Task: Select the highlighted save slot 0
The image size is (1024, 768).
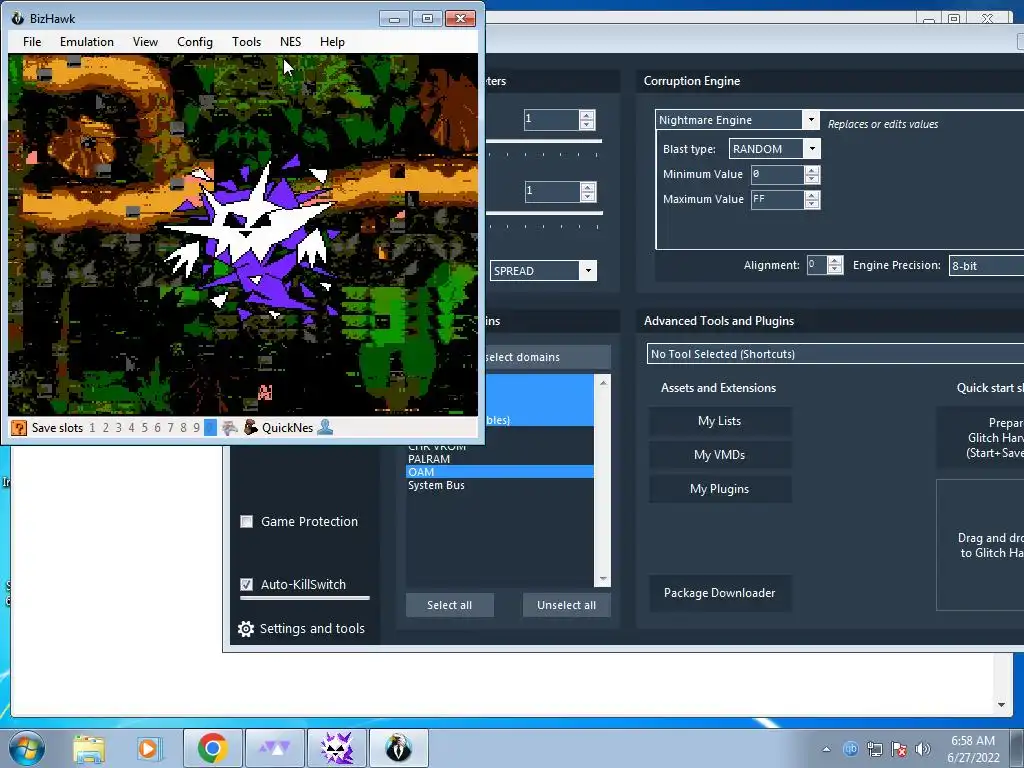Action: pos(210,428)
